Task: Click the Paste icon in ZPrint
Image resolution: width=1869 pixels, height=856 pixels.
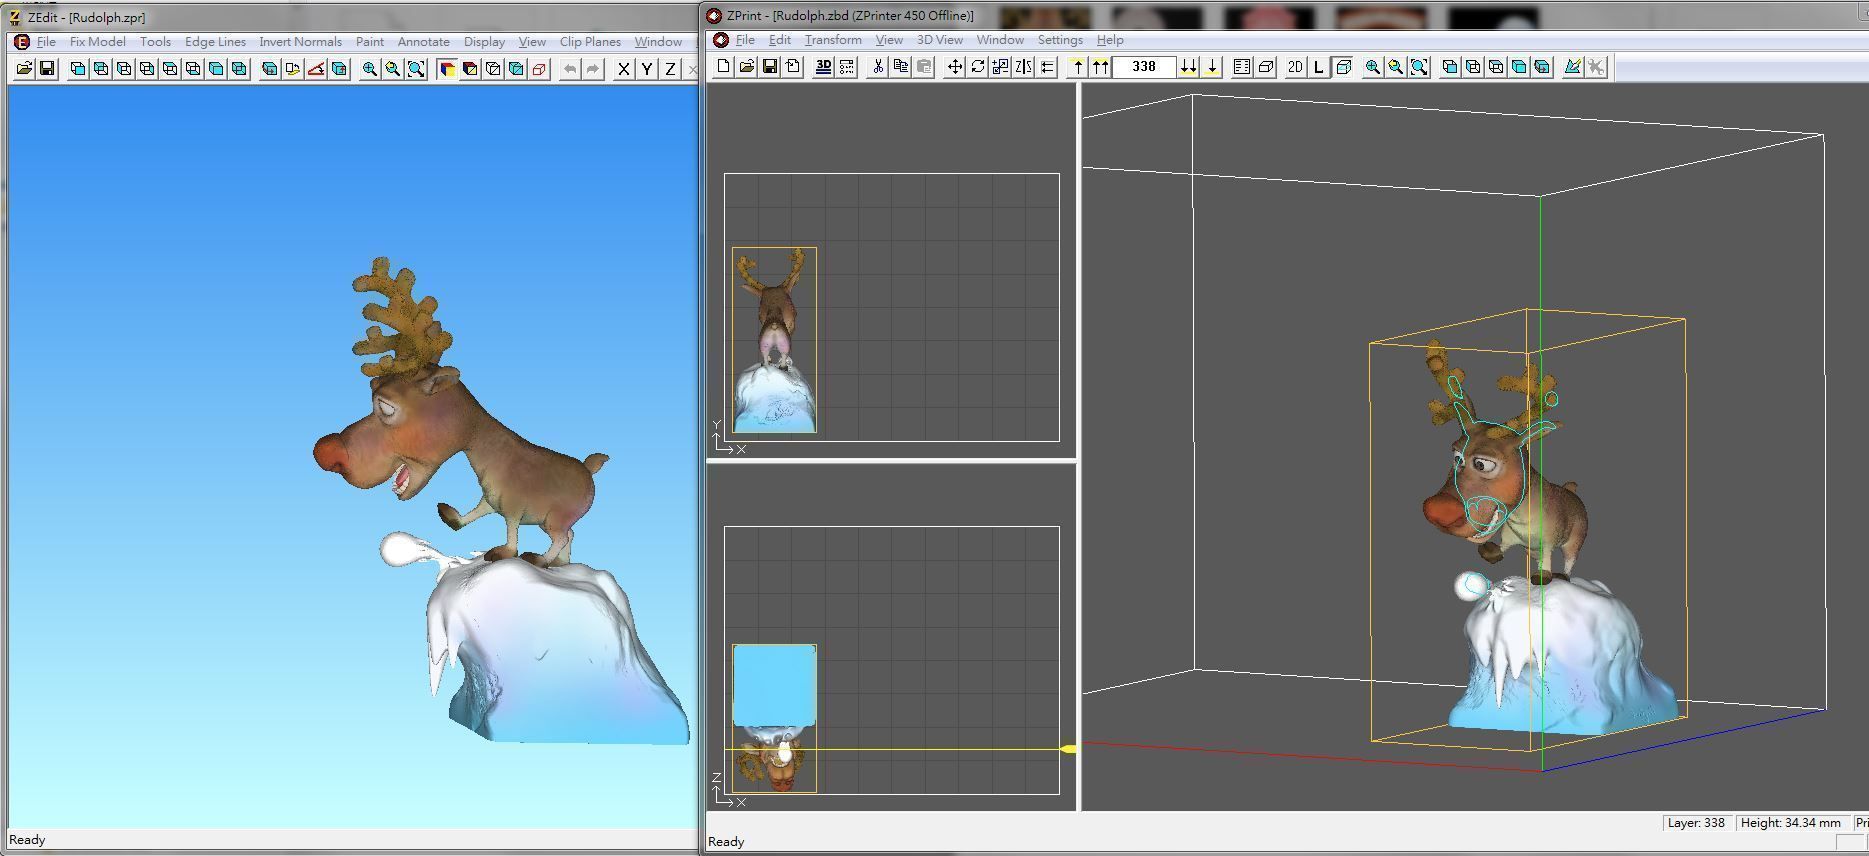Action: click(x=923, y=67)
